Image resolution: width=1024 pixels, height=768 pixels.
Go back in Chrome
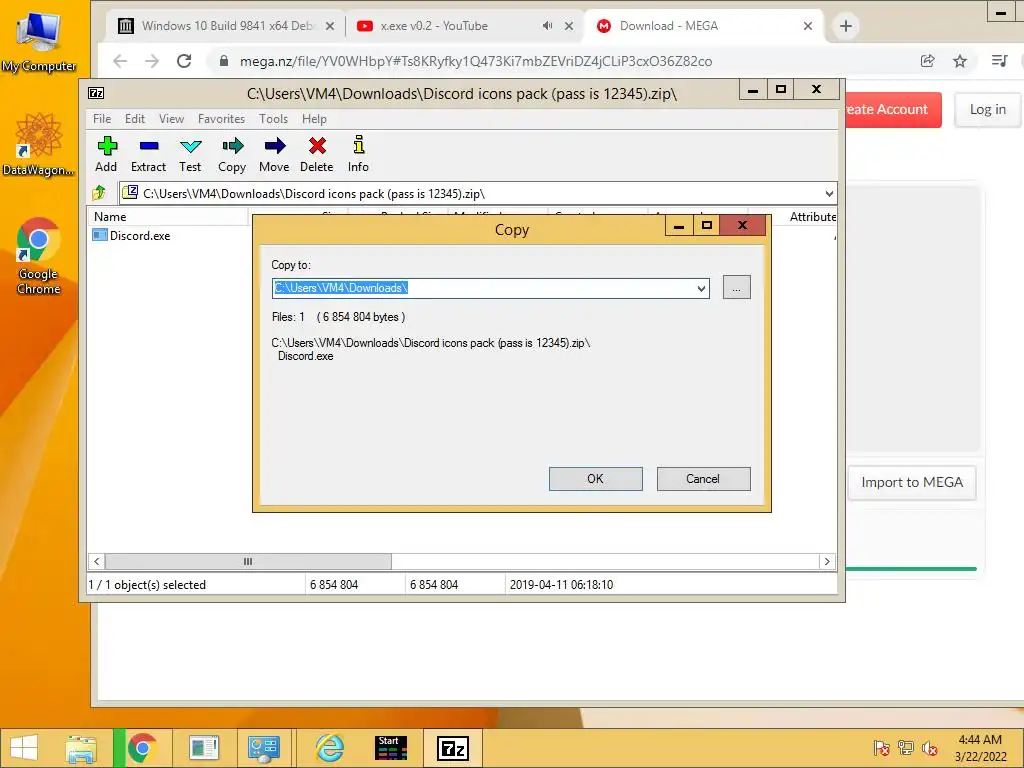120,61
